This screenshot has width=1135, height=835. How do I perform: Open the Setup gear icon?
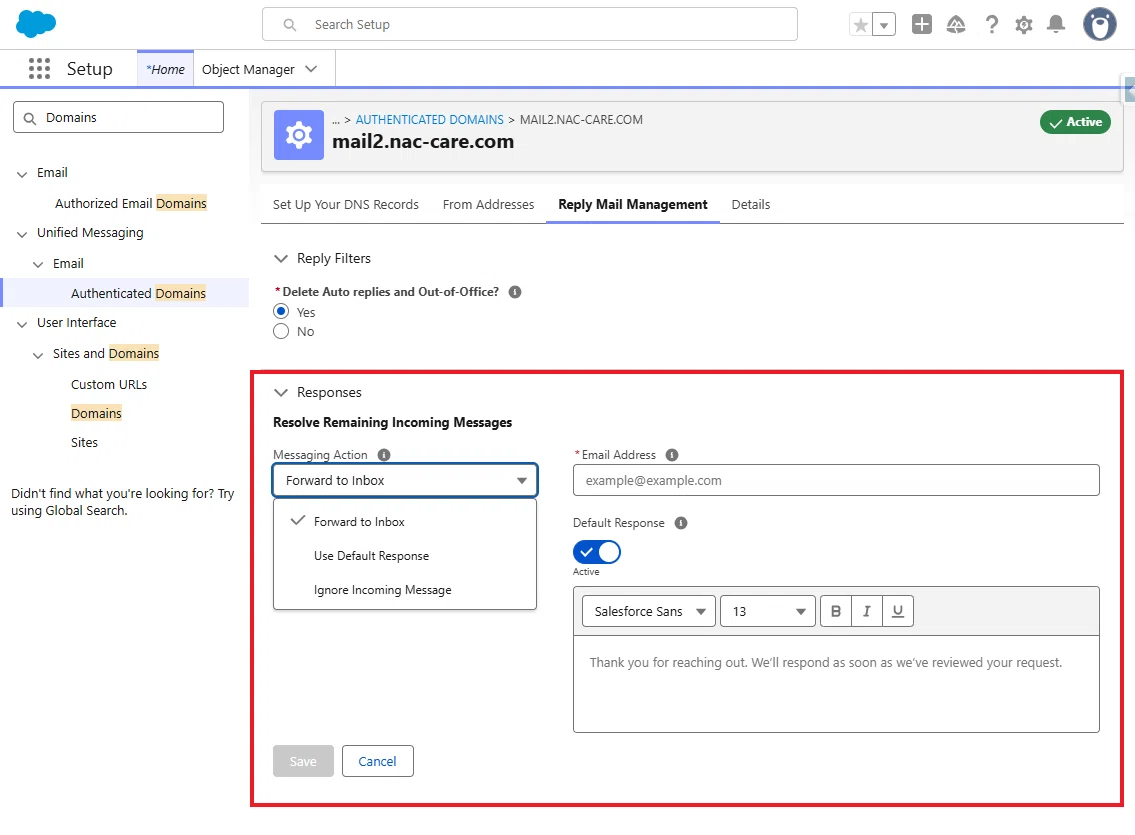point(1024,25)
